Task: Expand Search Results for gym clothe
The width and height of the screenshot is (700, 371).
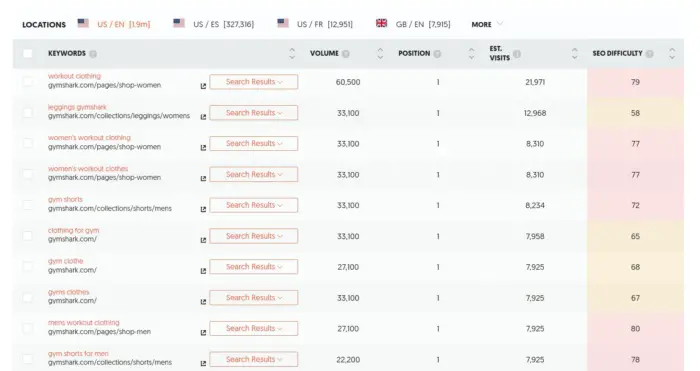Action: (x=254, y=267)
